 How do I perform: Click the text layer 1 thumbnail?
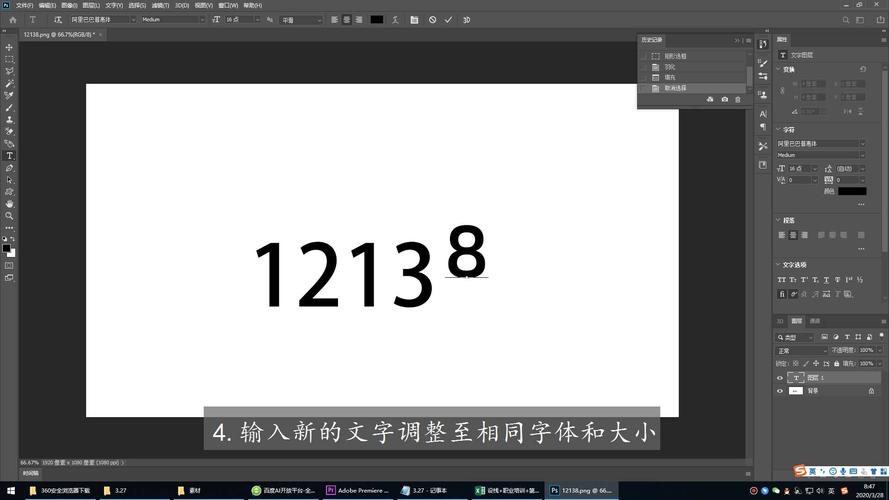pyautogui.click(x=796, y=378)
